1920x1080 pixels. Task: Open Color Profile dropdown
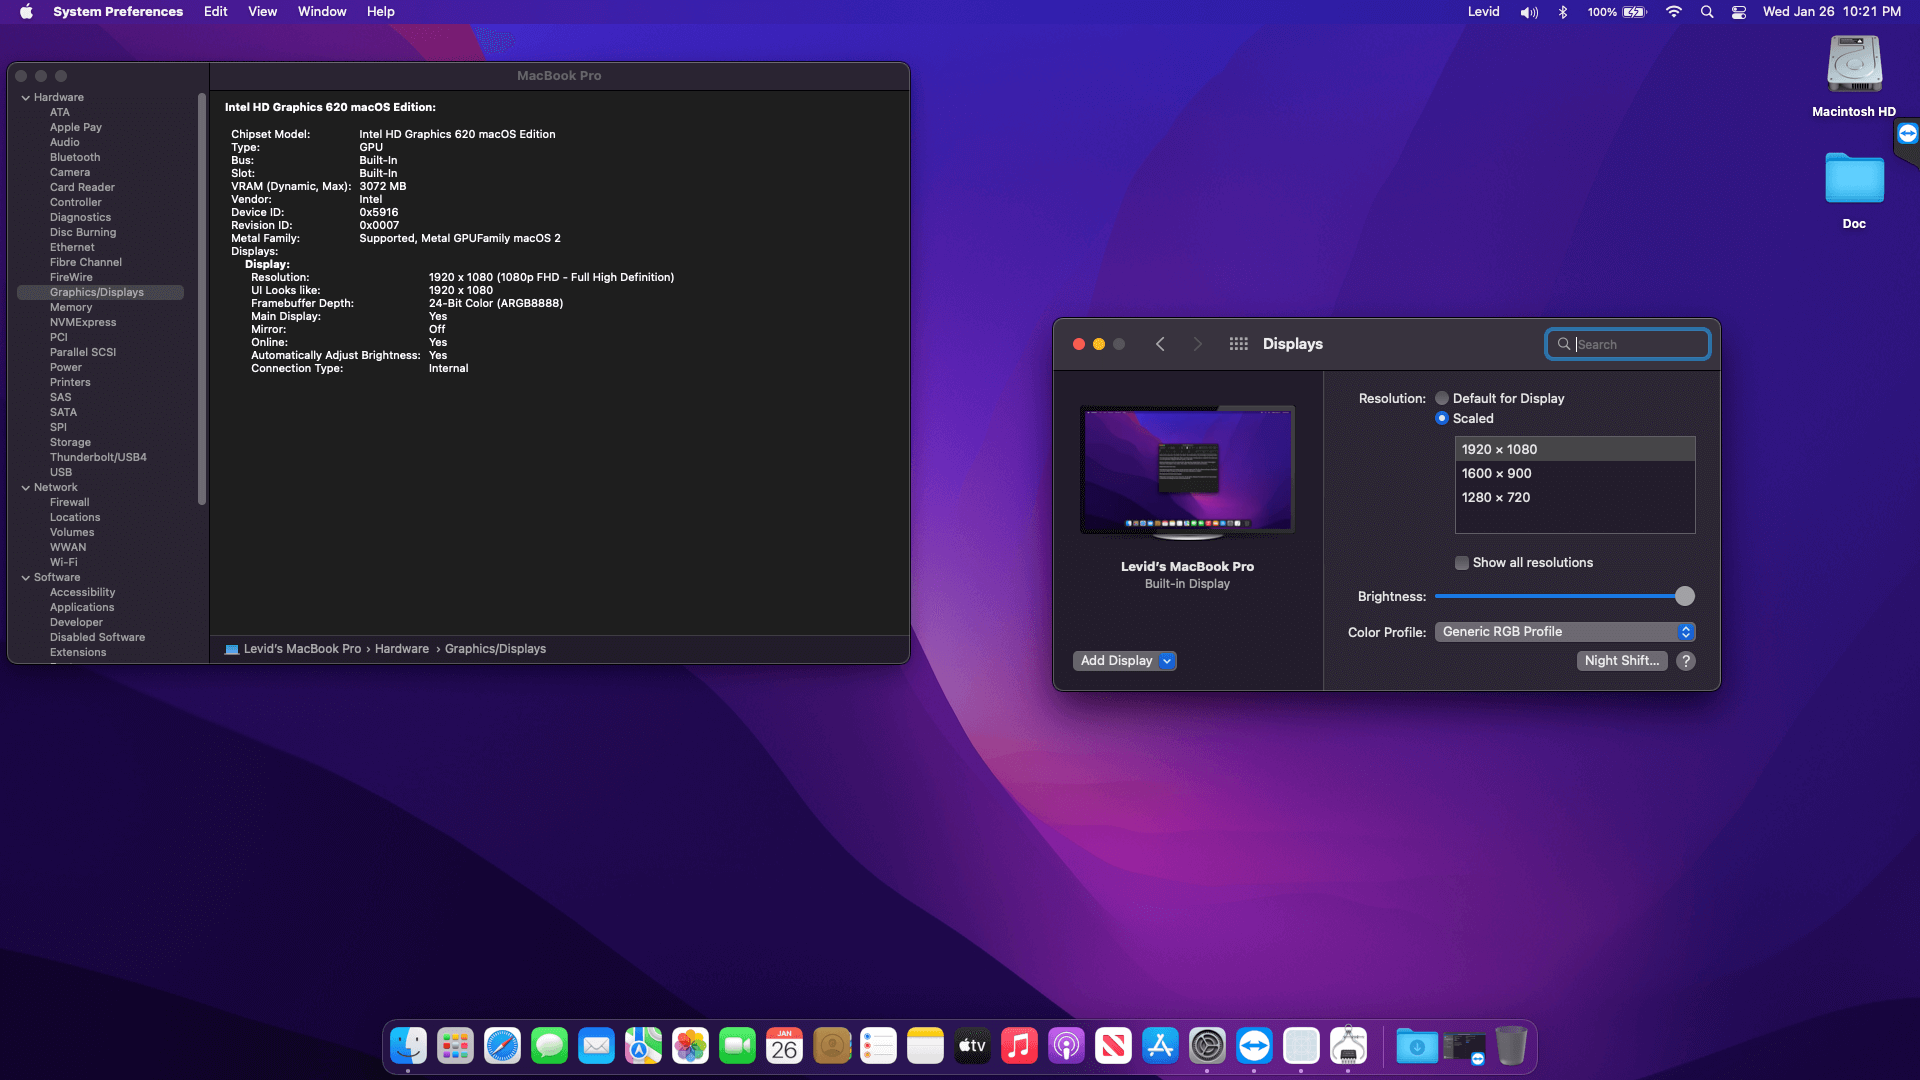click(1565, 632)
